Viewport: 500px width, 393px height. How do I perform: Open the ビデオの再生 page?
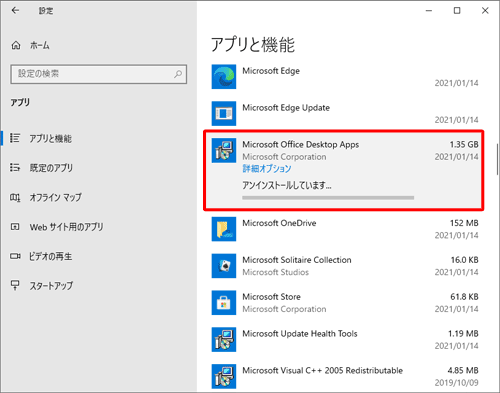point(50,256)
